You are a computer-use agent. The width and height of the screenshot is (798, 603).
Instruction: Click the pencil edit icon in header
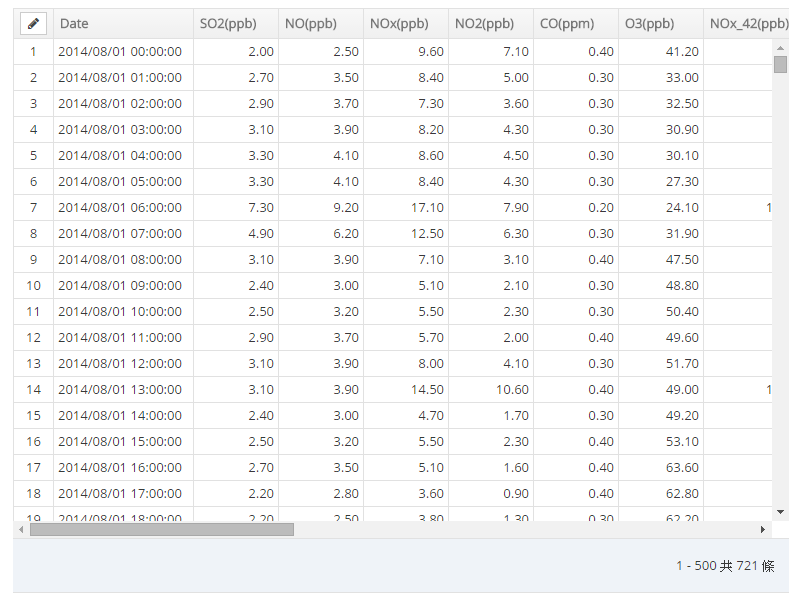[x=33, y=23]
